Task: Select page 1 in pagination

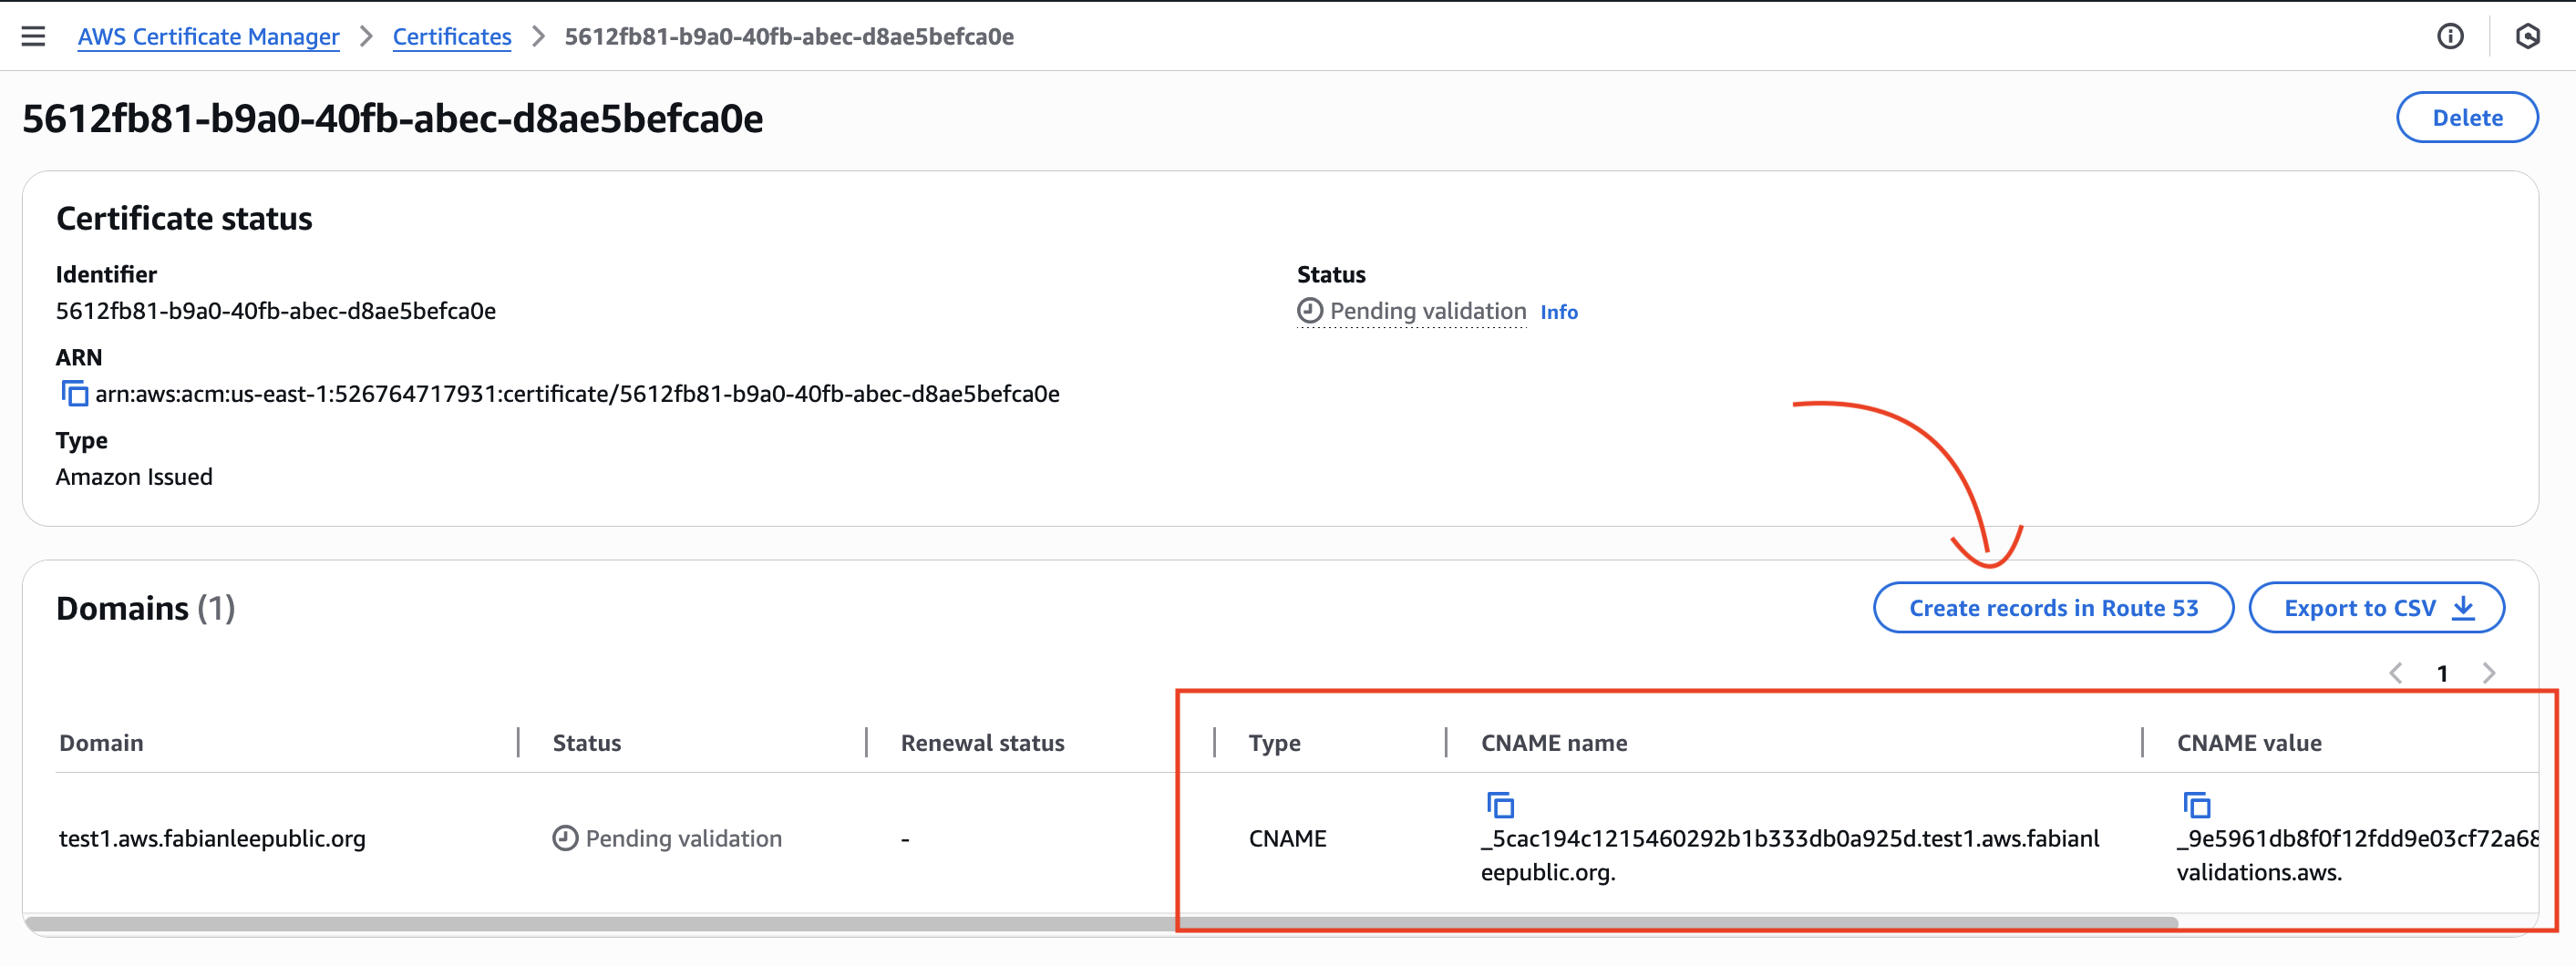Action: tap(2442, 673)
